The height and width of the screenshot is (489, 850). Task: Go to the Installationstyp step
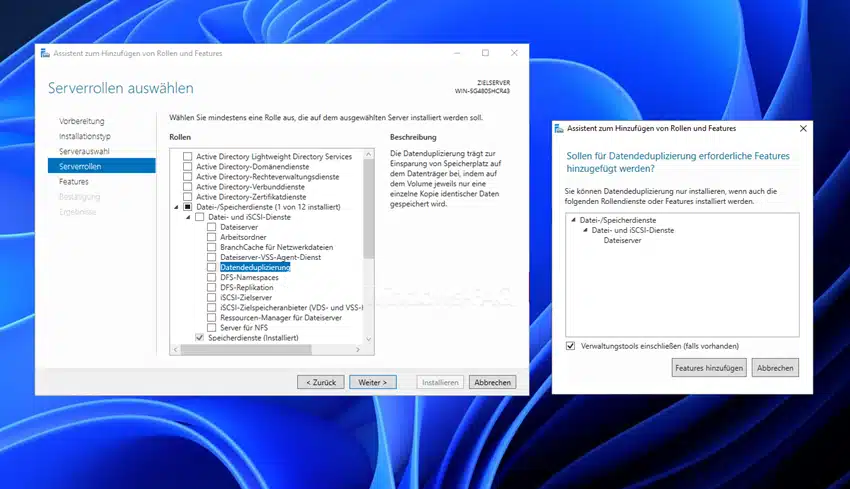tap(85, 136)
